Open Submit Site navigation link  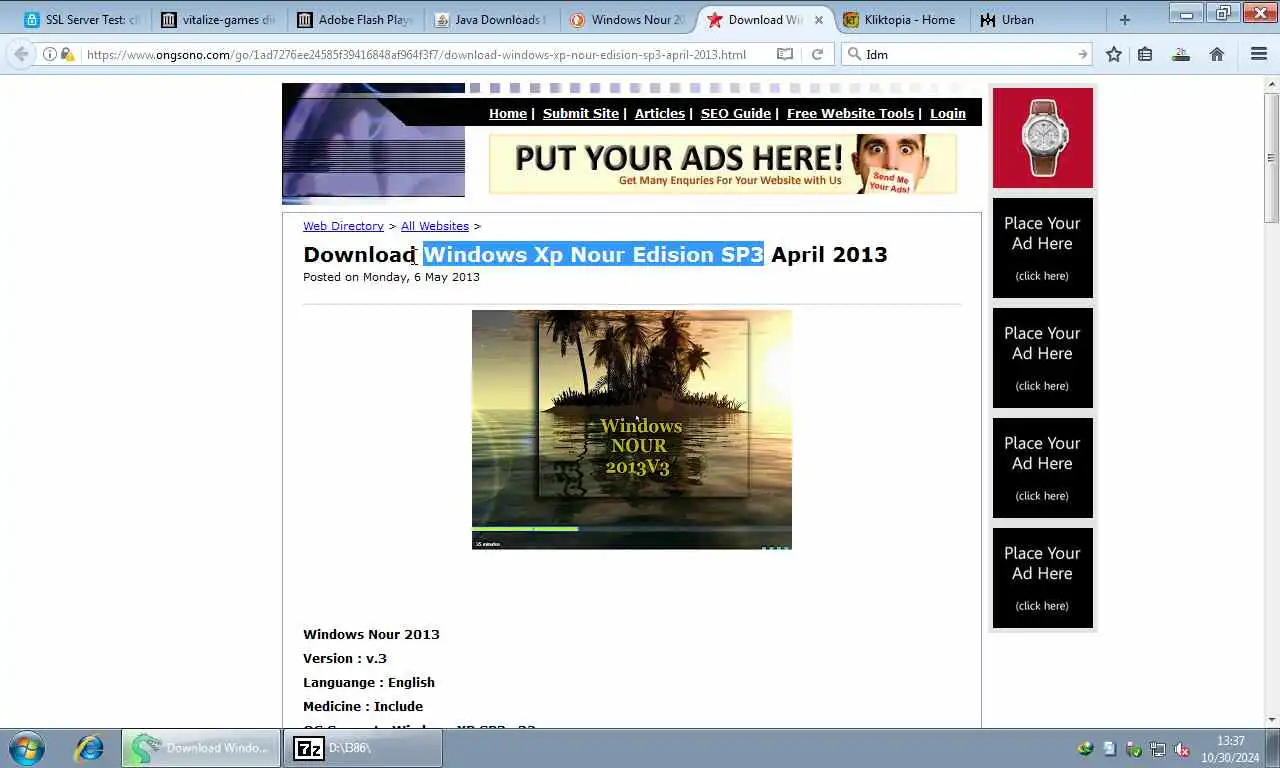pyautogui.click(x=581, y=113)
